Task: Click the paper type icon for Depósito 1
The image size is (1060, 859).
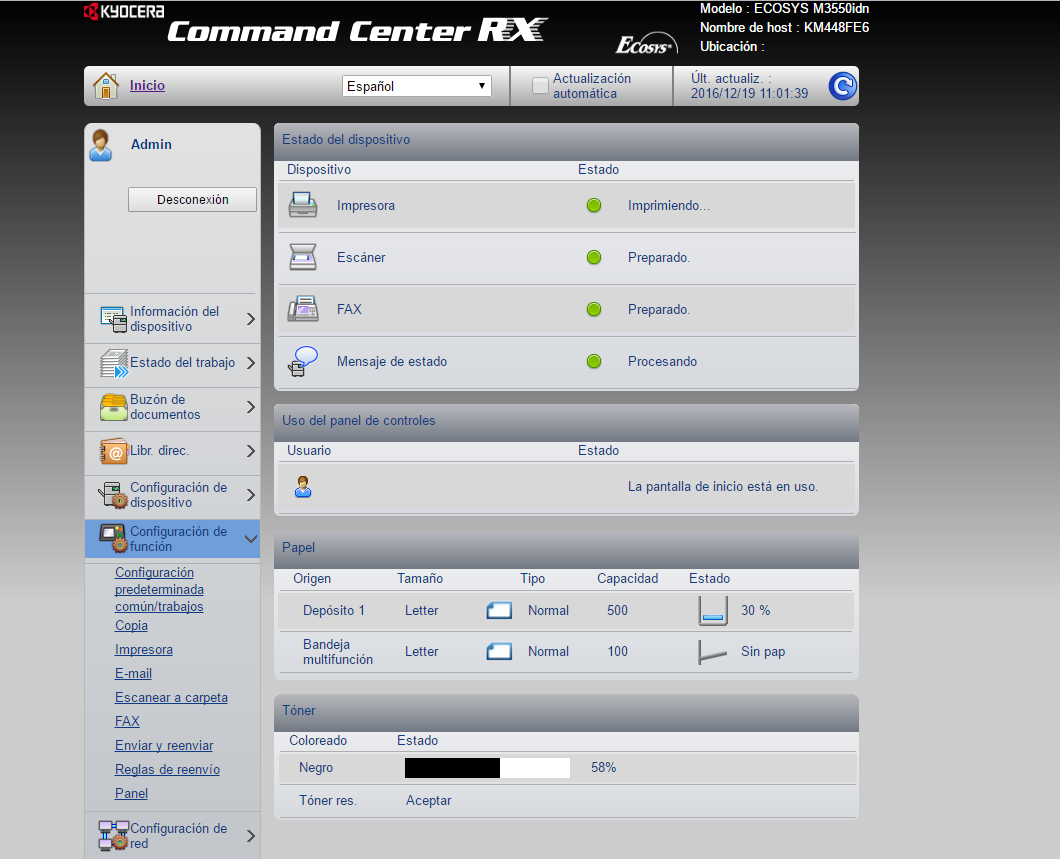Action: (x=499, y=610)
